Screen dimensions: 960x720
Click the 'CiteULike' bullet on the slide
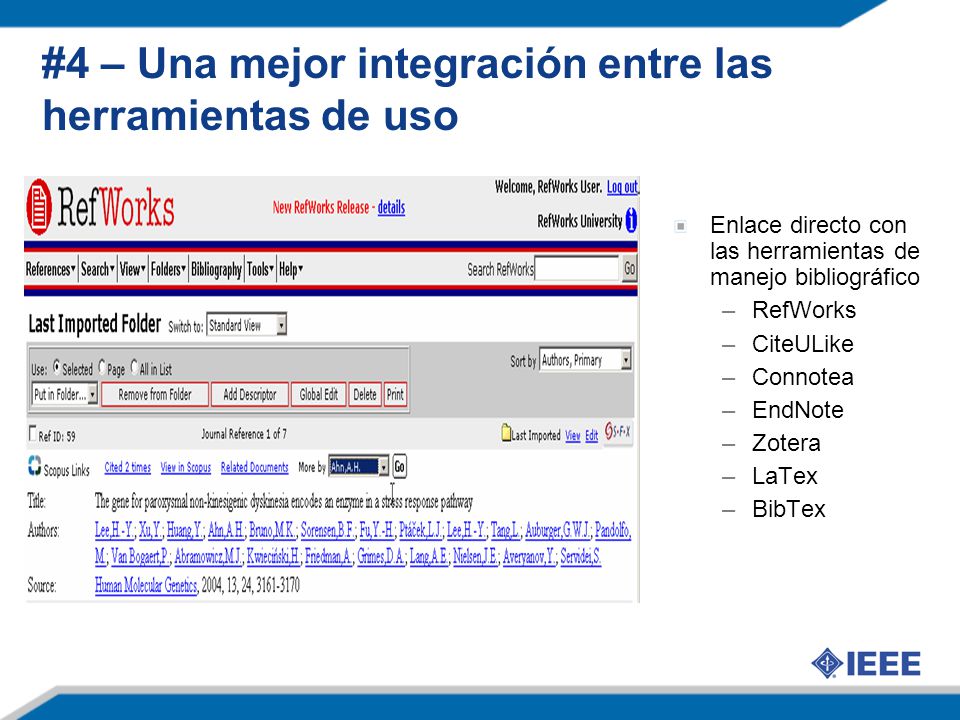tap(803, 344)
